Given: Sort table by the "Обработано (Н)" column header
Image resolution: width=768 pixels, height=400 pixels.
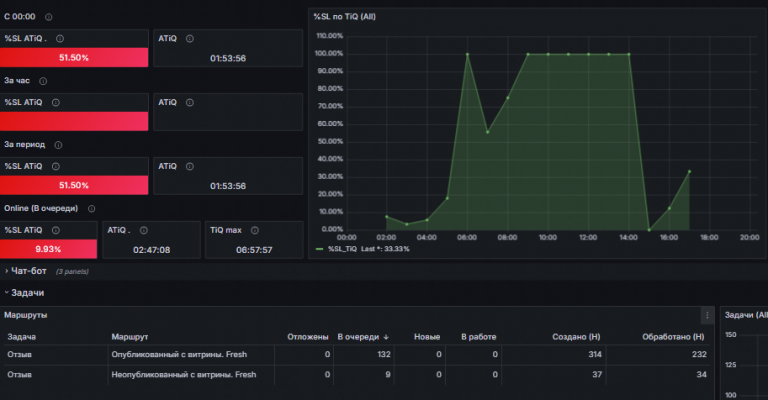Looking at the screenshot, I should tap(673, 337).
